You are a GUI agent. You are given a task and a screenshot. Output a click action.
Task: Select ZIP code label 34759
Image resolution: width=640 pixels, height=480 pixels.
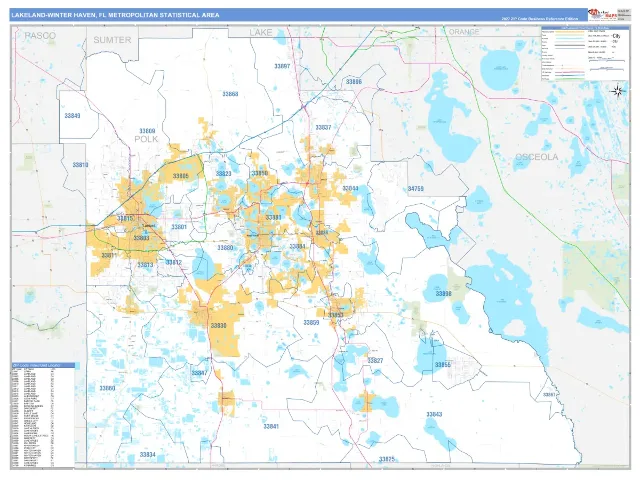tap(416, 189)
